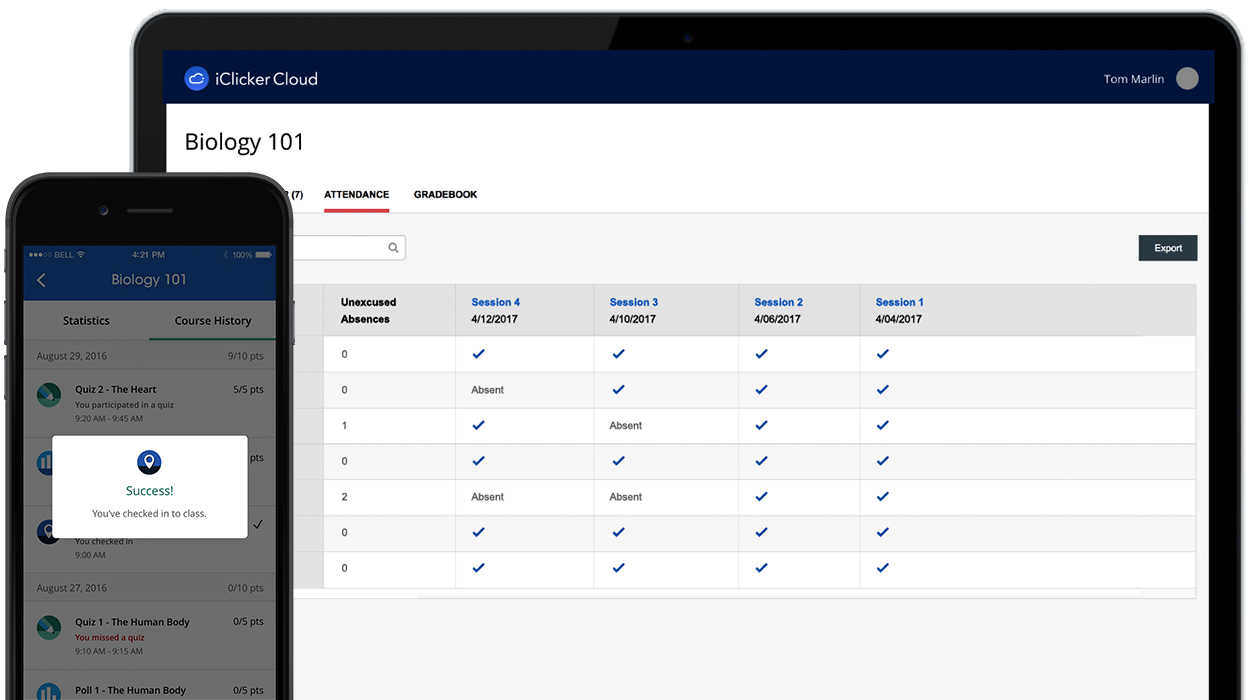This screenshot has height=700, width=1250.
Task: Tap the Bluetooth icon in the phone status bar
Action: pos(226,255)
